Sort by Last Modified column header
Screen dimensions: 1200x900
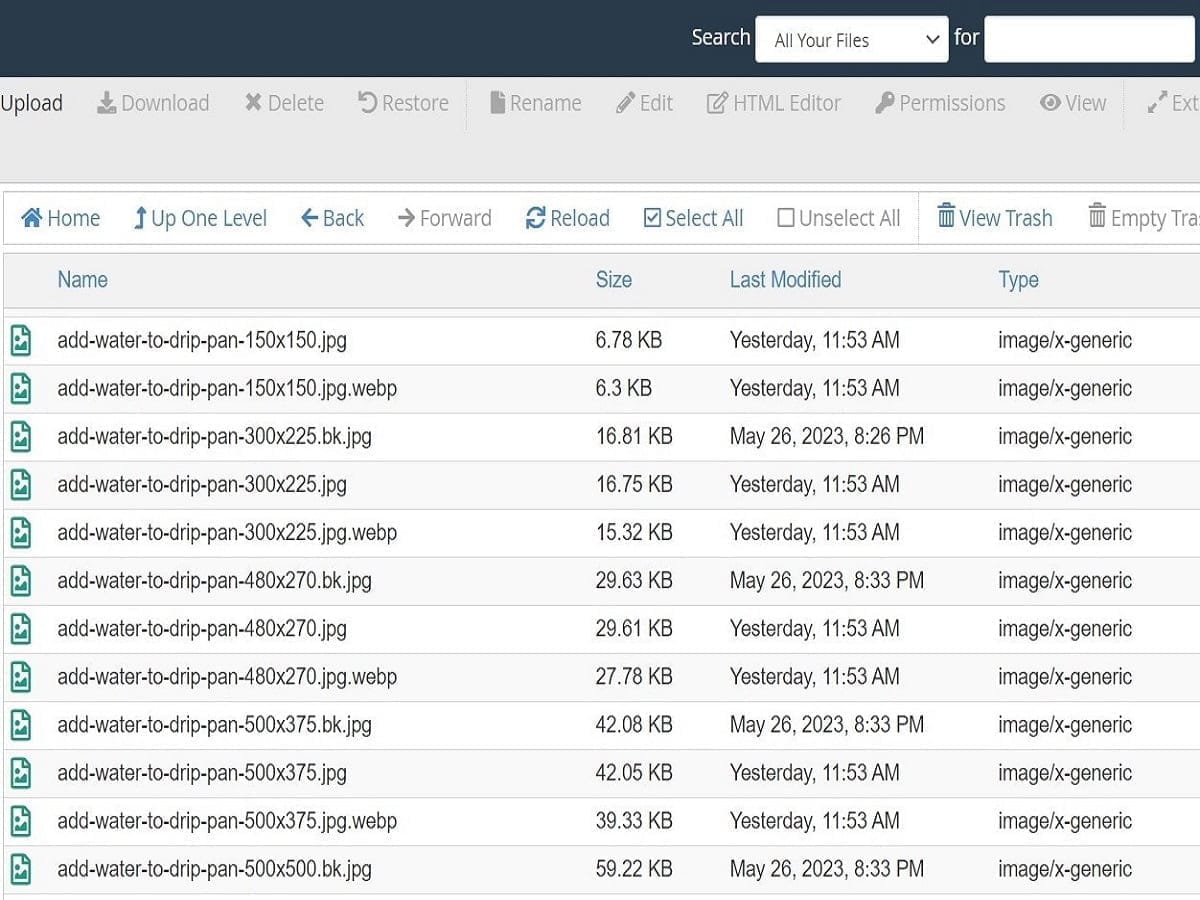pyautogui.click(x=785, y=280)
